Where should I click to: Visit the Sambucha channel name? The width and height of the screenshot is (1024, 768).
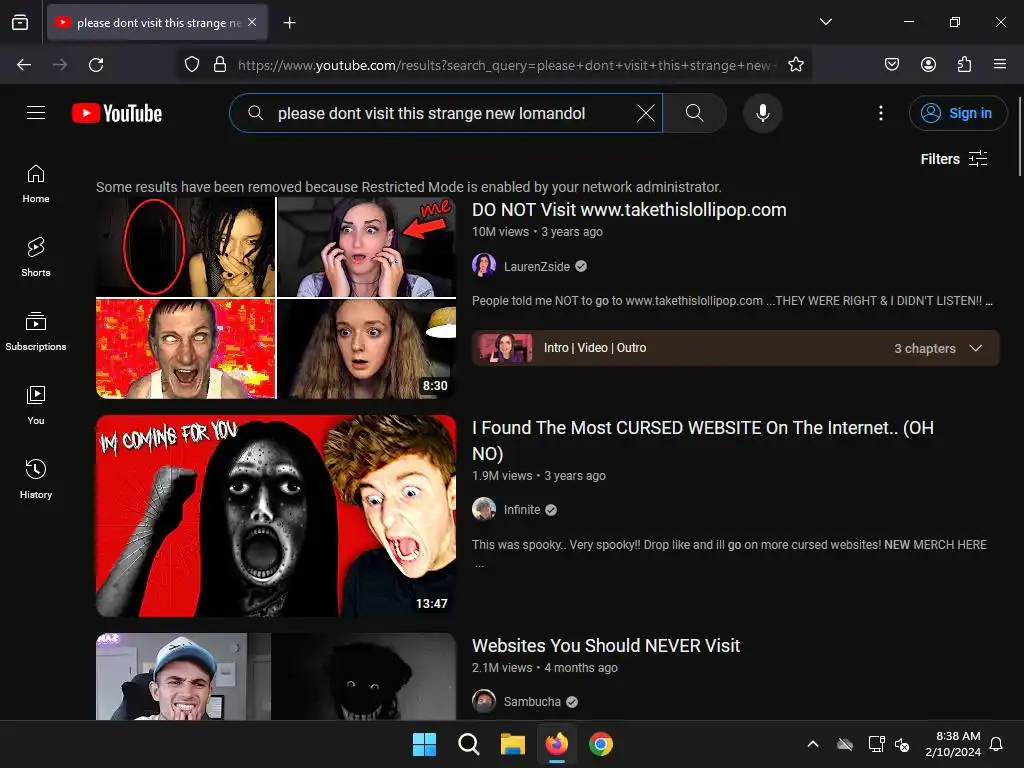click(532, 701)
